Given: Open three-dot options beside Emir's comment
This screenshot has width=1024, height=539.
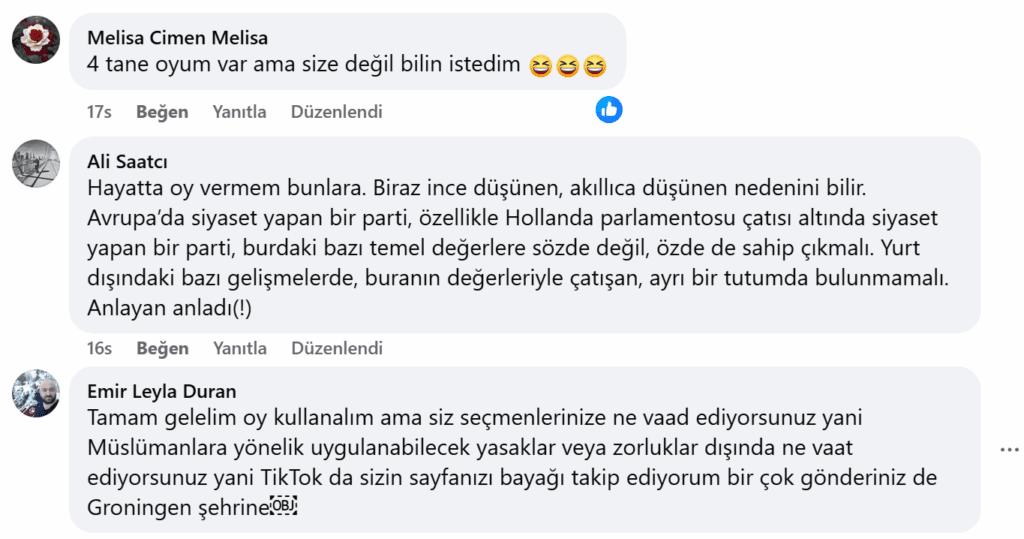Looking at the screenshot, I should click(x=1009, y=450).
